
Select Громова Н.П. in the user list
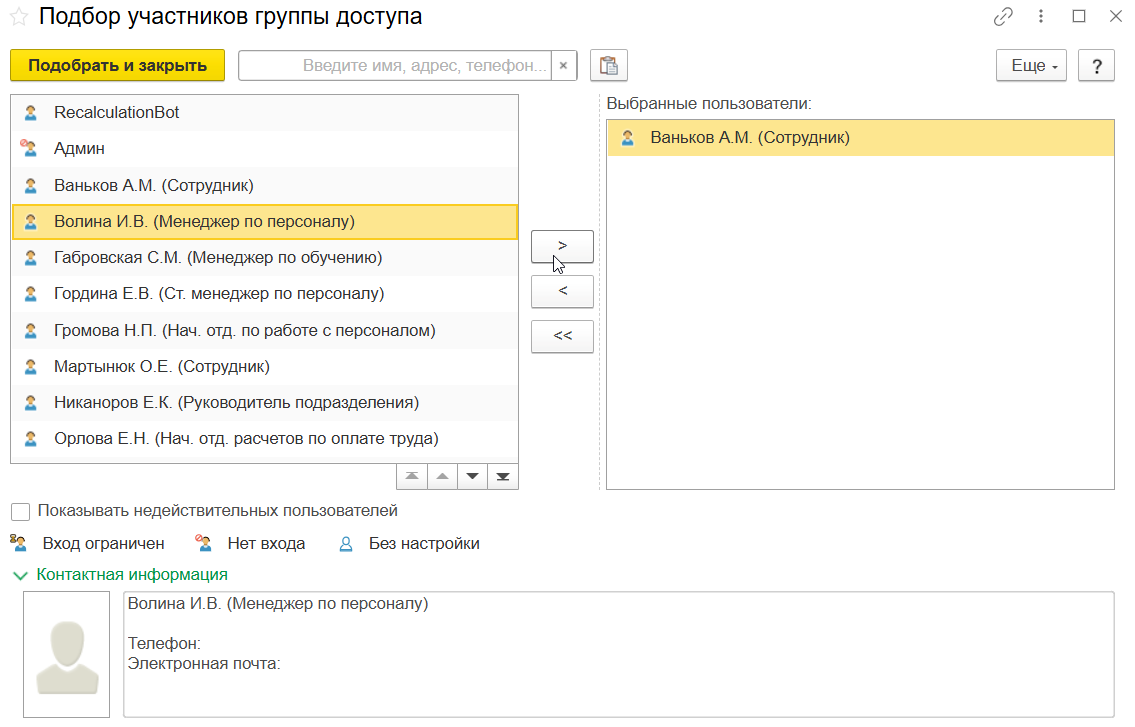tap(244, 330)
